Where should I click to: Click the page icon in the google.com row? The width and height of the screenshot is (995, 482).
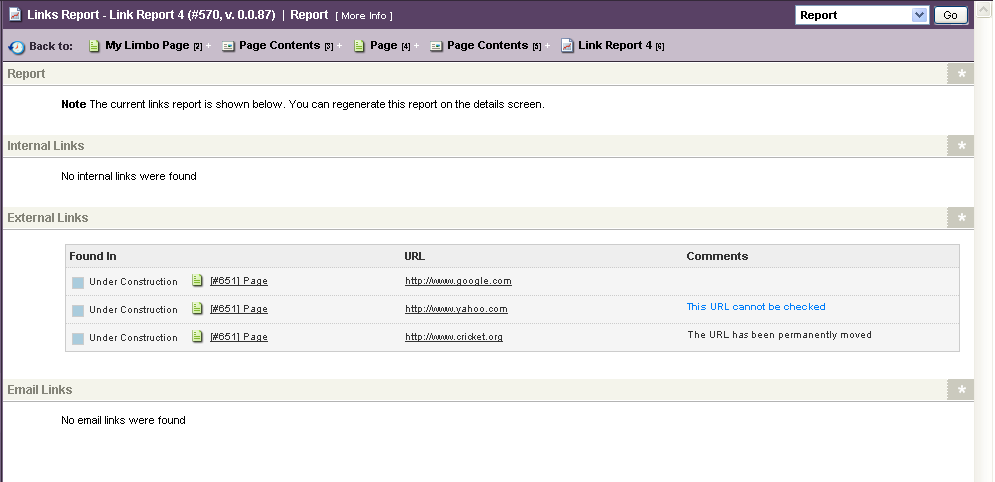(198, 281)
